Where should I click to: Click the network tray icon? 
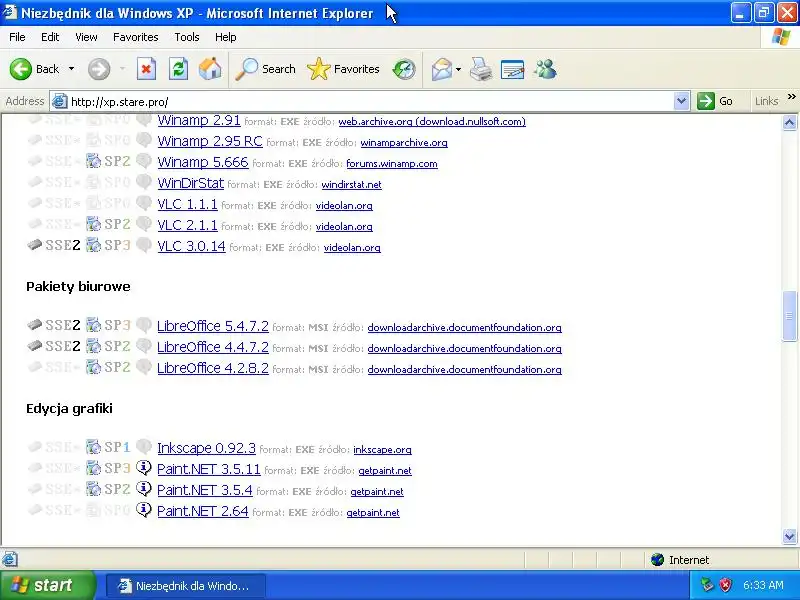(x=707, y=585)
